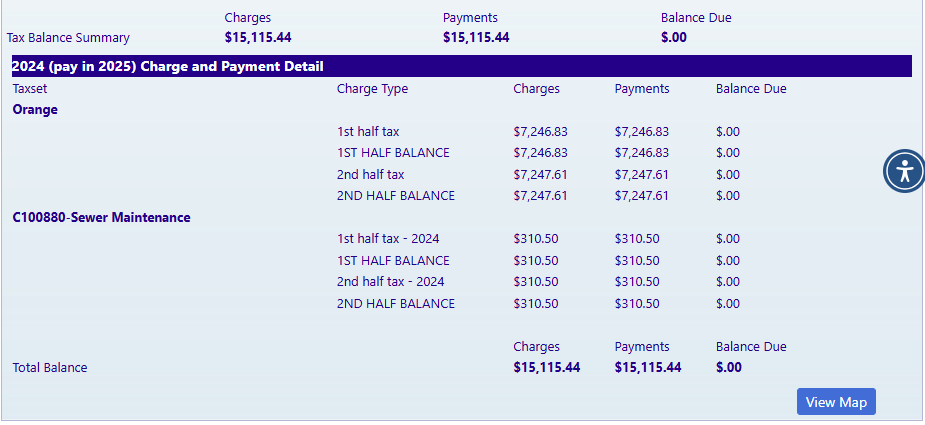Screen dimensions: 925x425
Task: Select Orange's 2nd half tax row label
Action: [370, 175]
